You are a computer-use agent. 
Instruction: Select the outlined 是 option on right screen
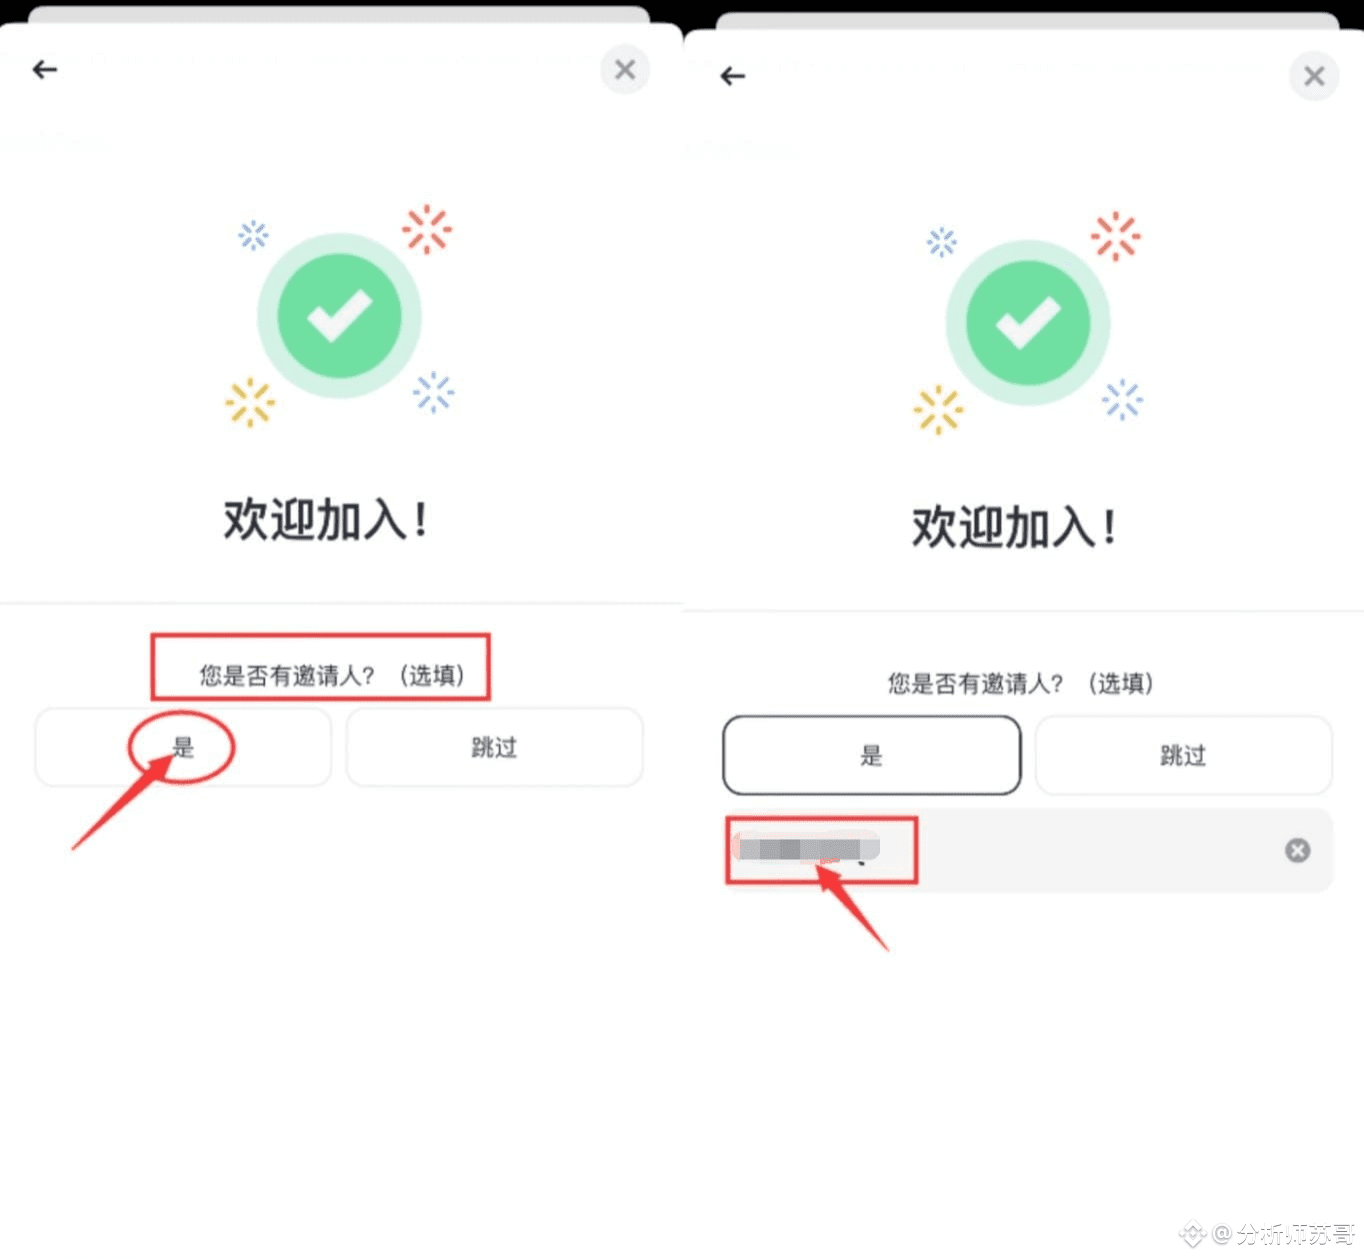pos(872,755)
